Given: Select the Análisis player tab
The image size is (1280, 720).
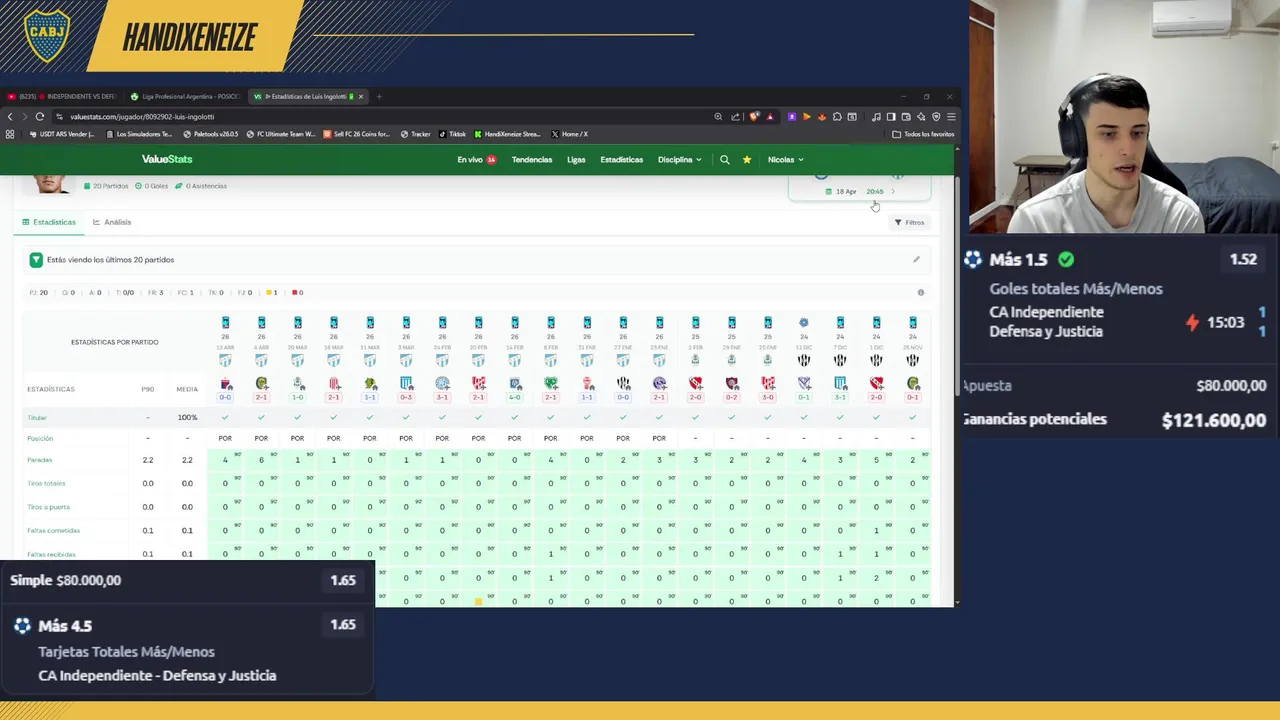Looking at the screenshot, I should 112,222.
